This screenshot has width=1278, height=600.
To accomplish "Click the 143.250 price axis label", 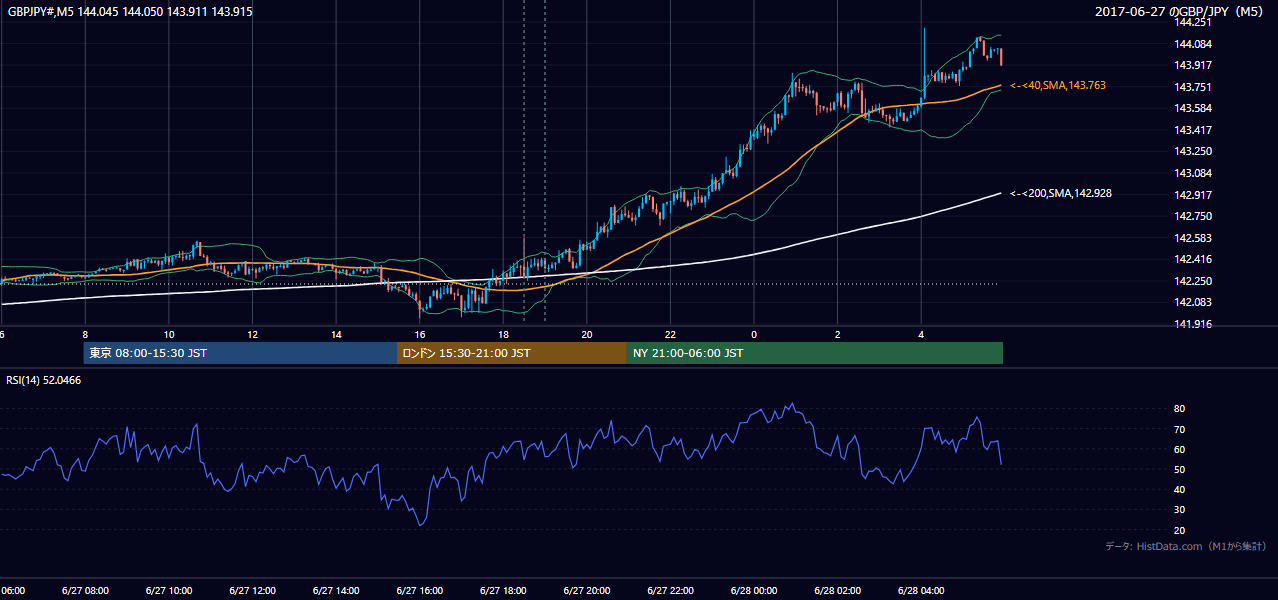I will (1193, 151).
